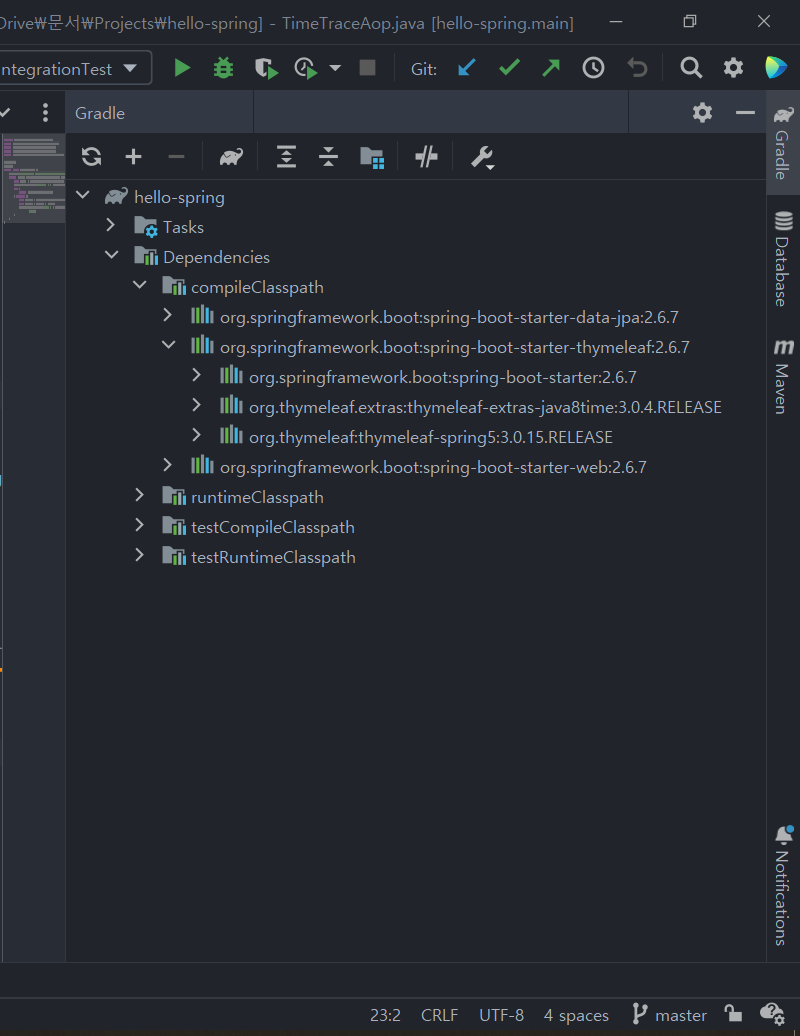The height and width of the screenshot is (1036, 800).
Task: Collapse the hello-spring project node
Action: [x=83, y=195]
